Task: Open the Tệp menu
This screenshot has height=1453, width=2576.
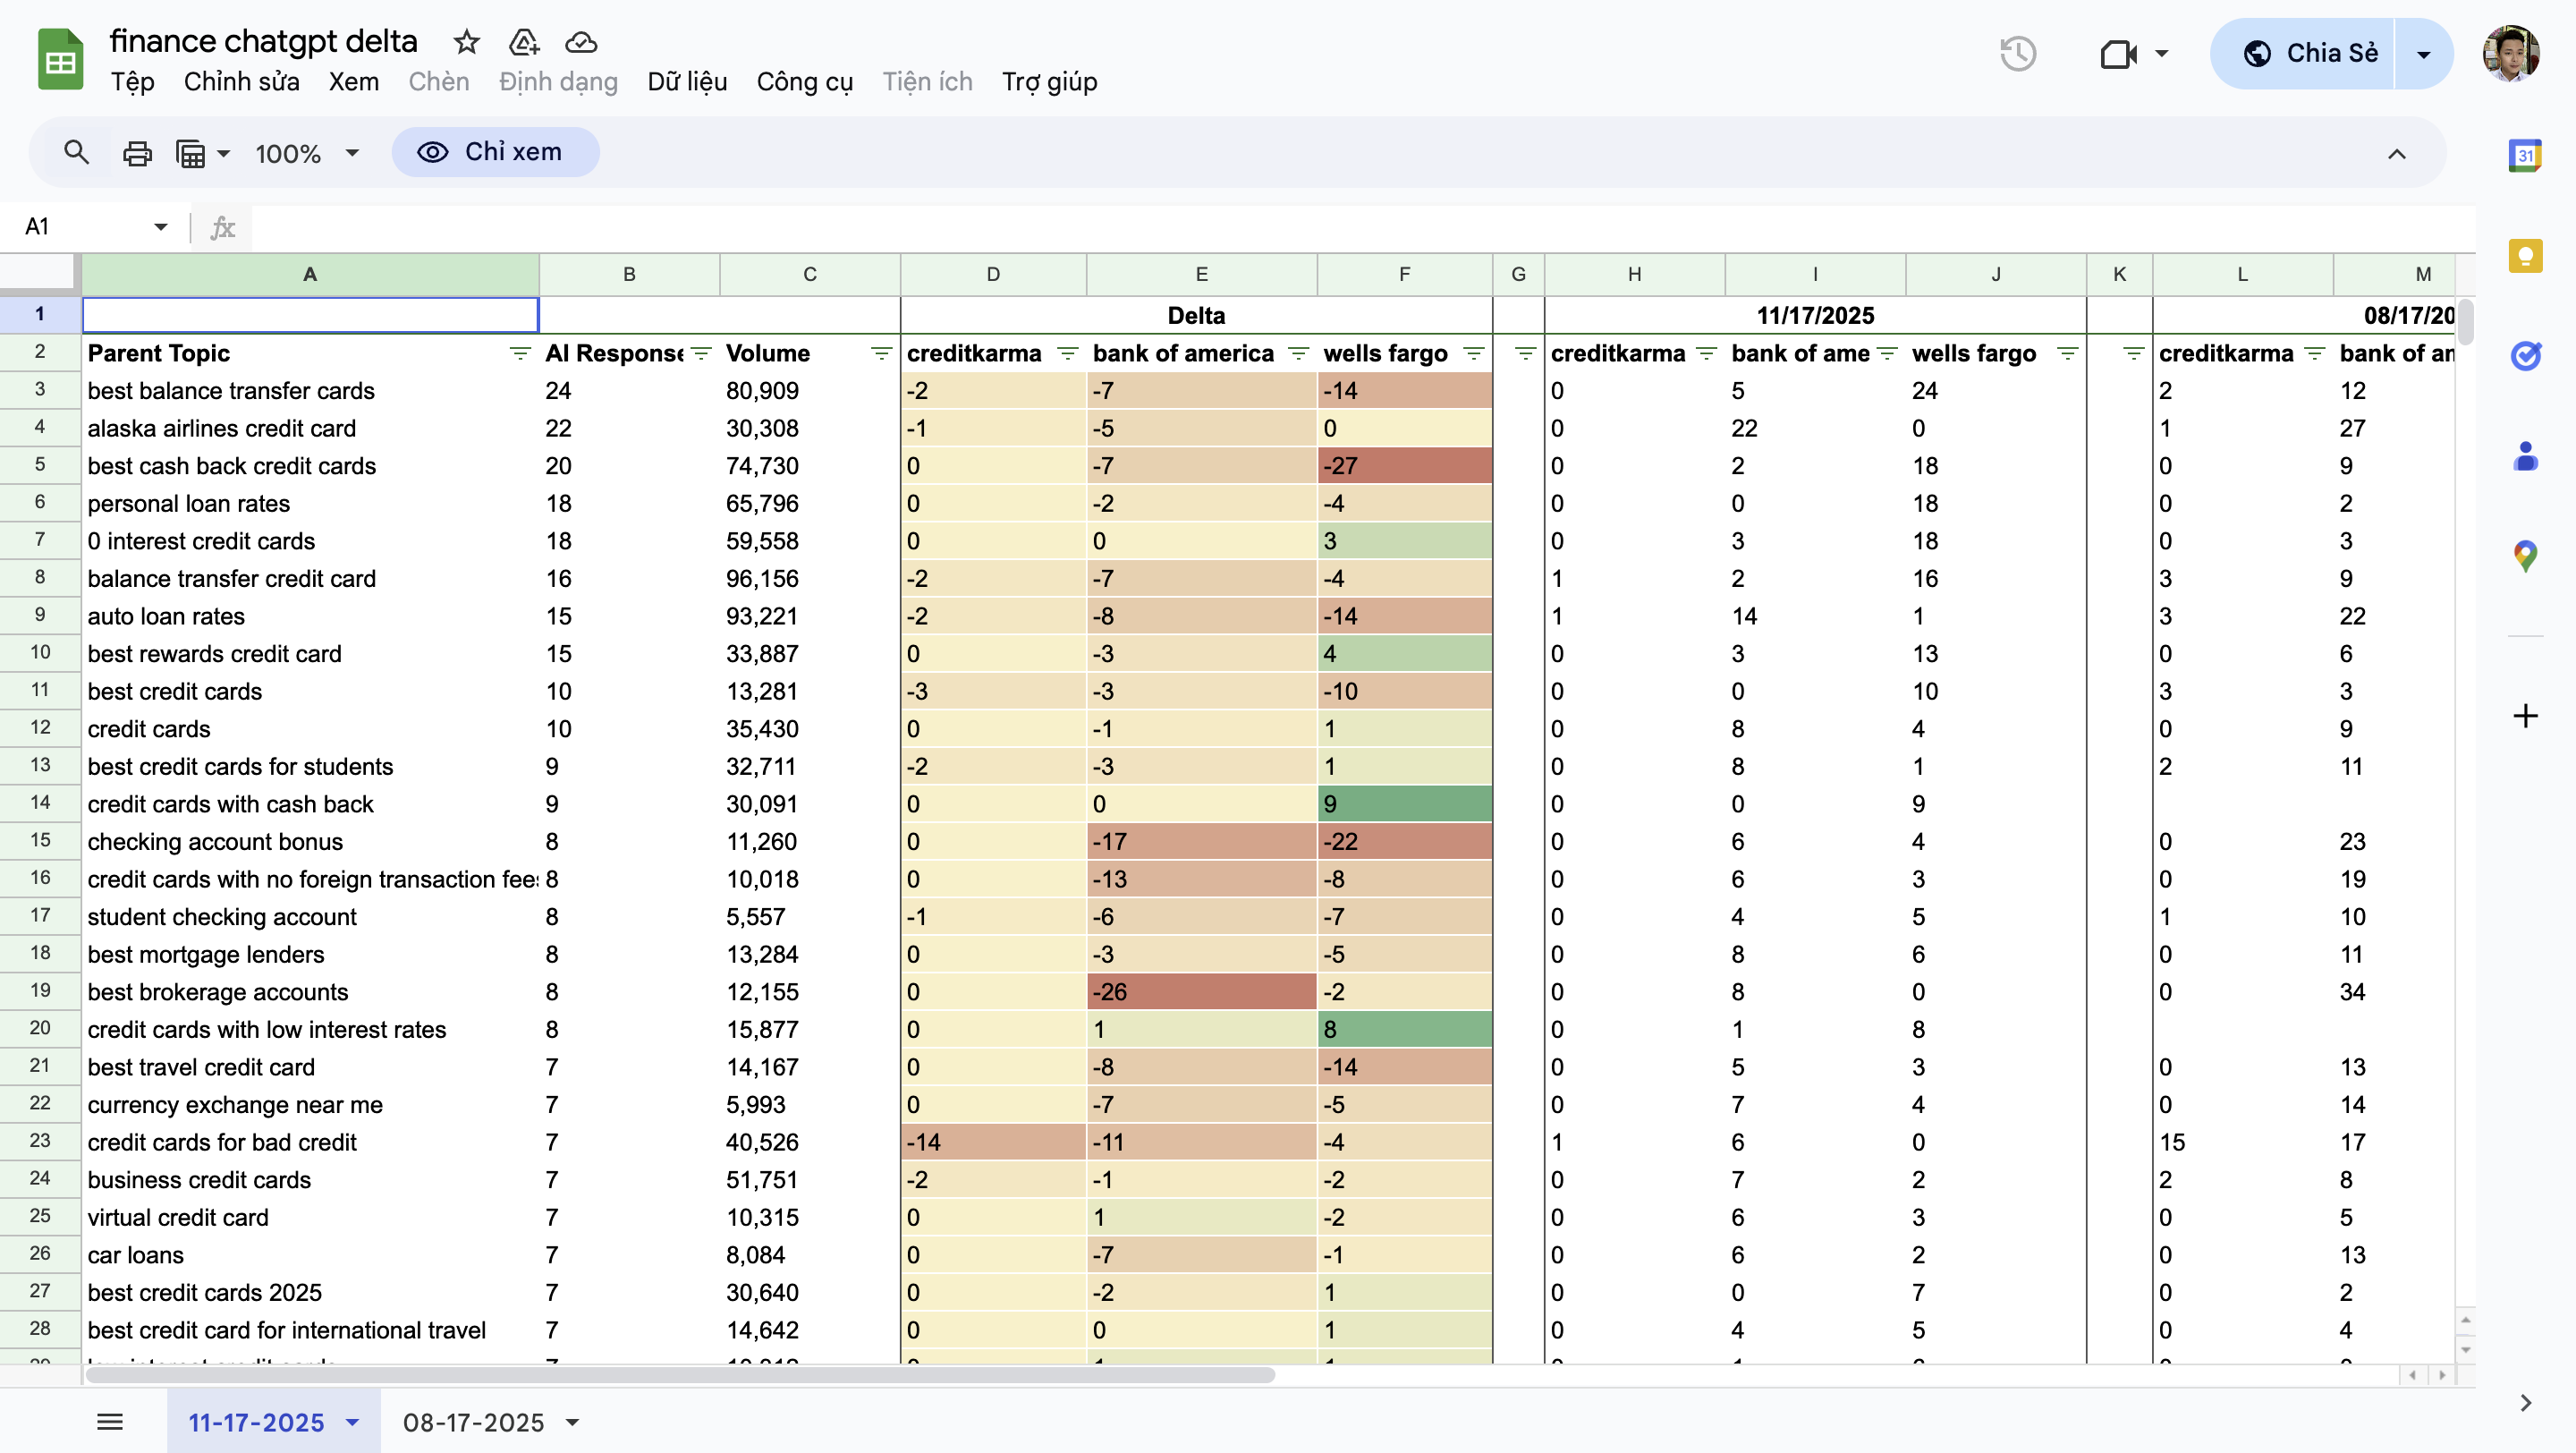Action: pyautogui.click(x=132, y=82)
